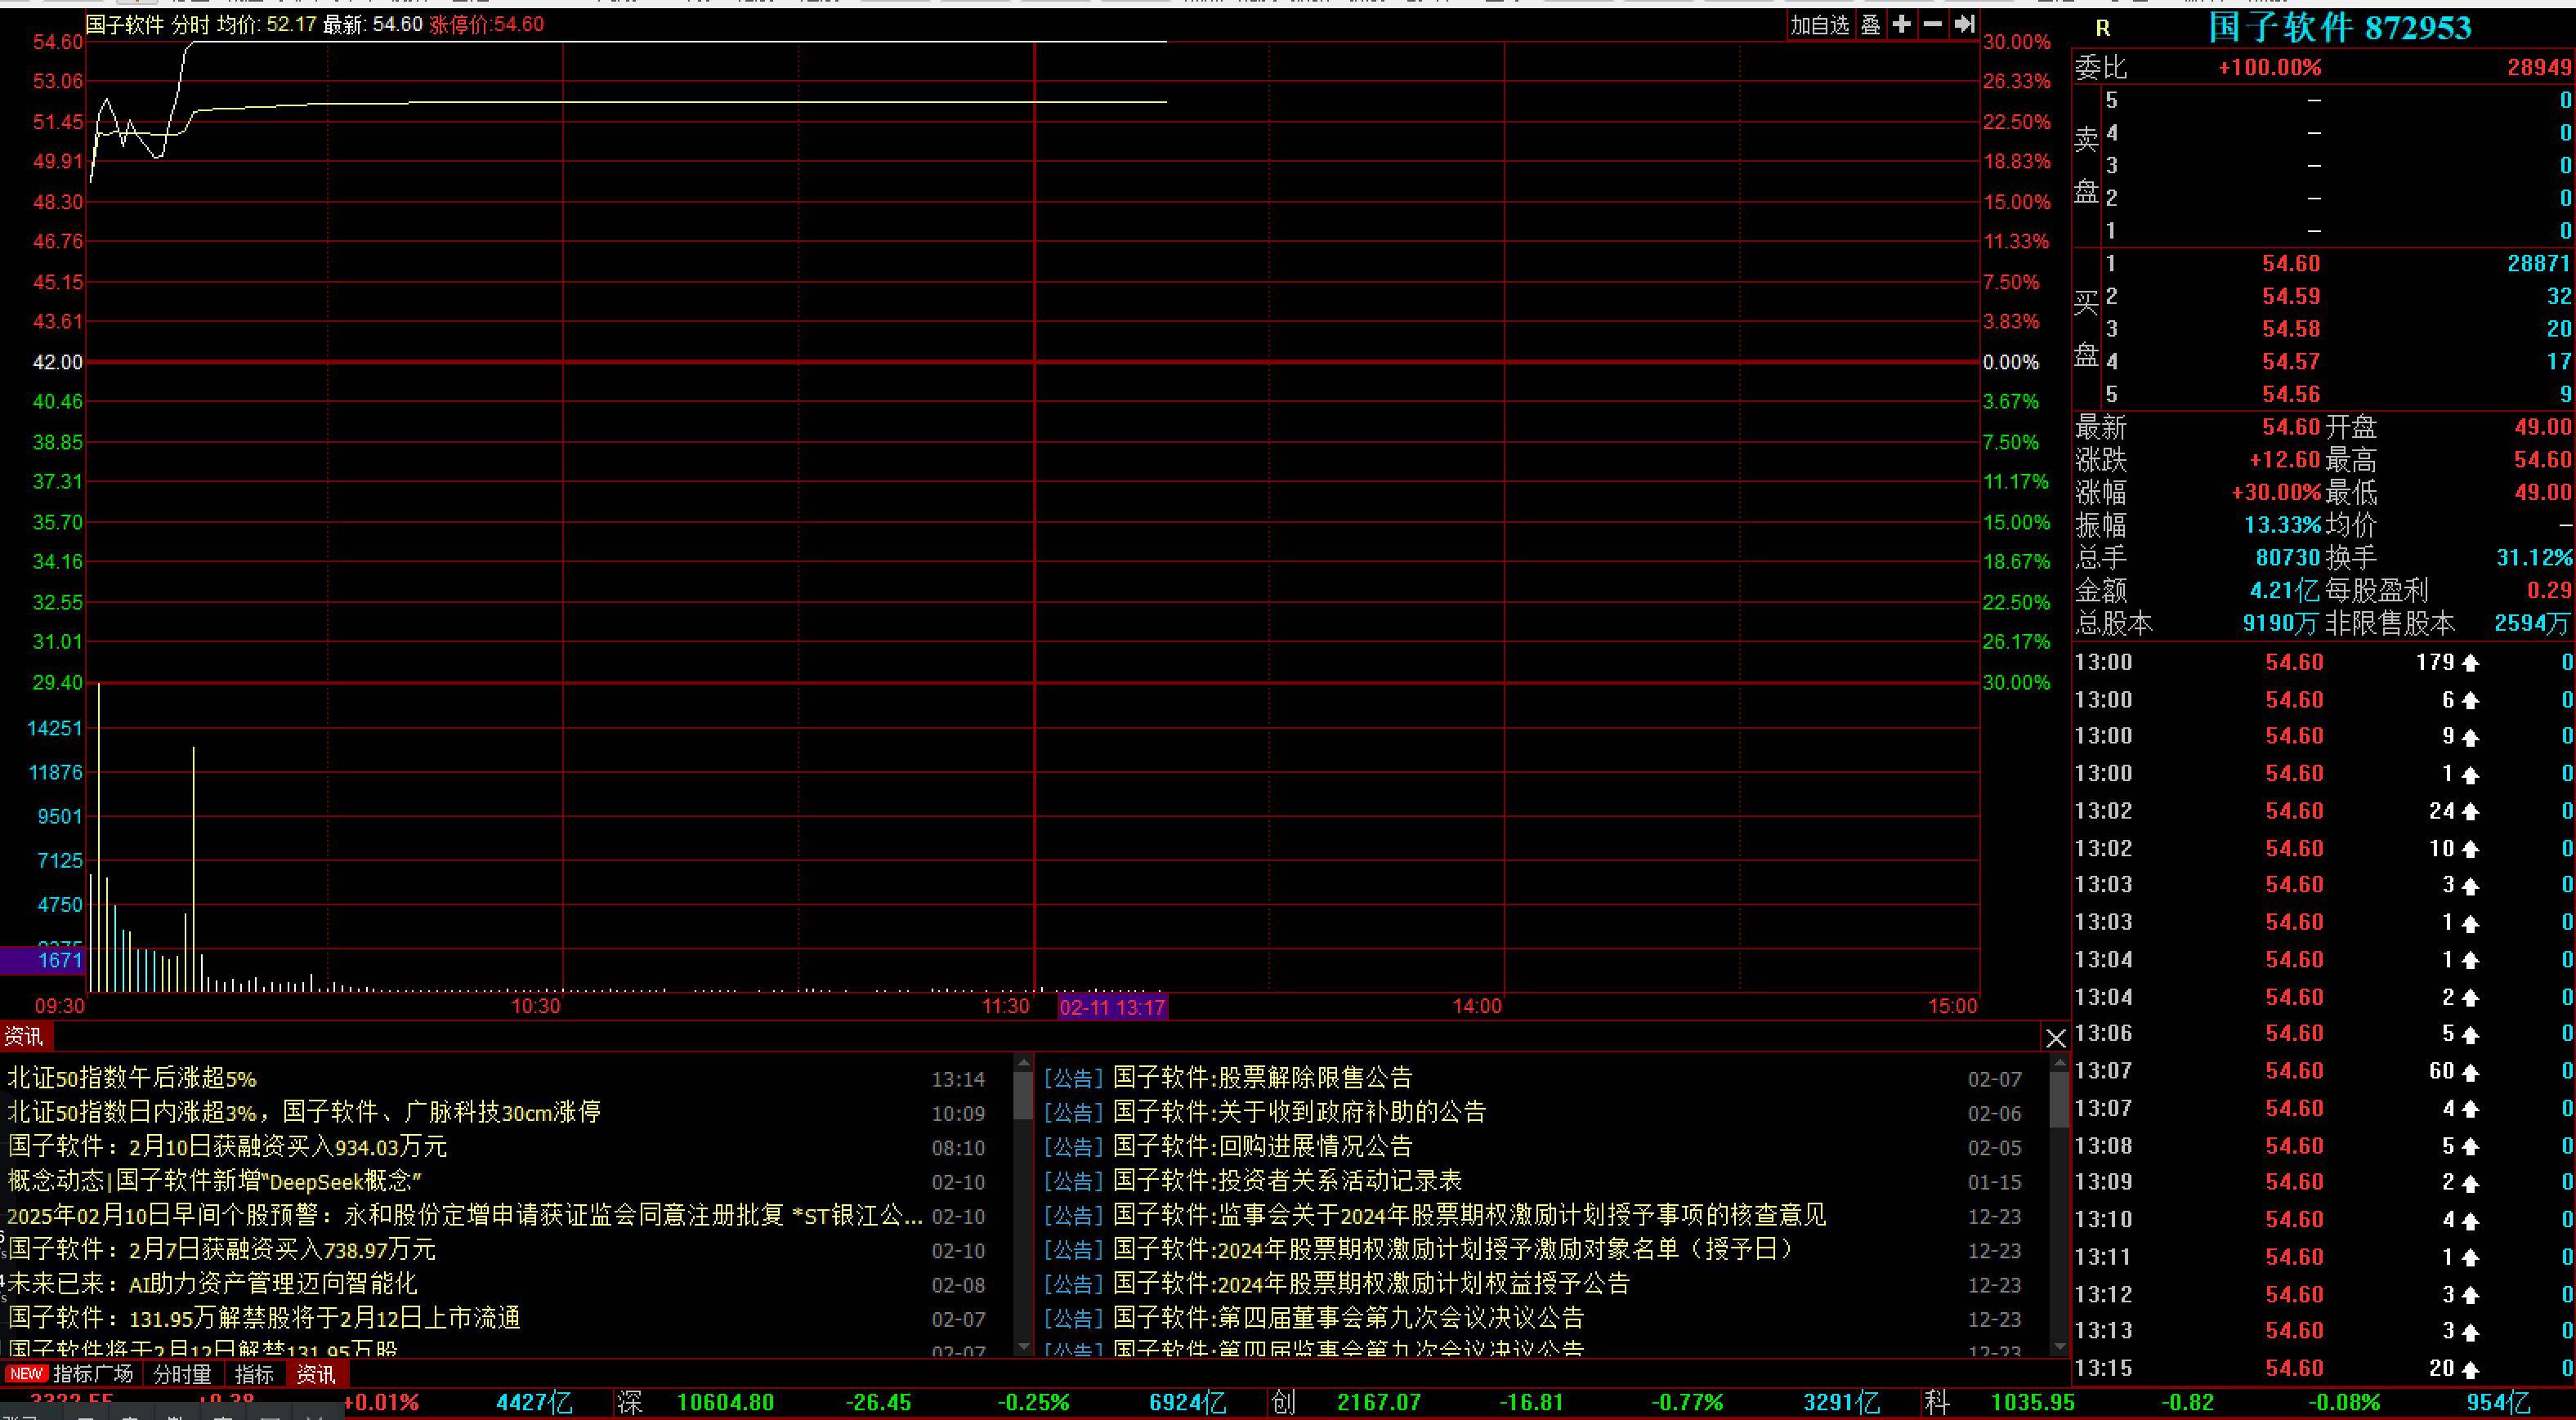The image size is (2576, 1420).
Task: Switch to the 指标 tab
Action: 254,1374
